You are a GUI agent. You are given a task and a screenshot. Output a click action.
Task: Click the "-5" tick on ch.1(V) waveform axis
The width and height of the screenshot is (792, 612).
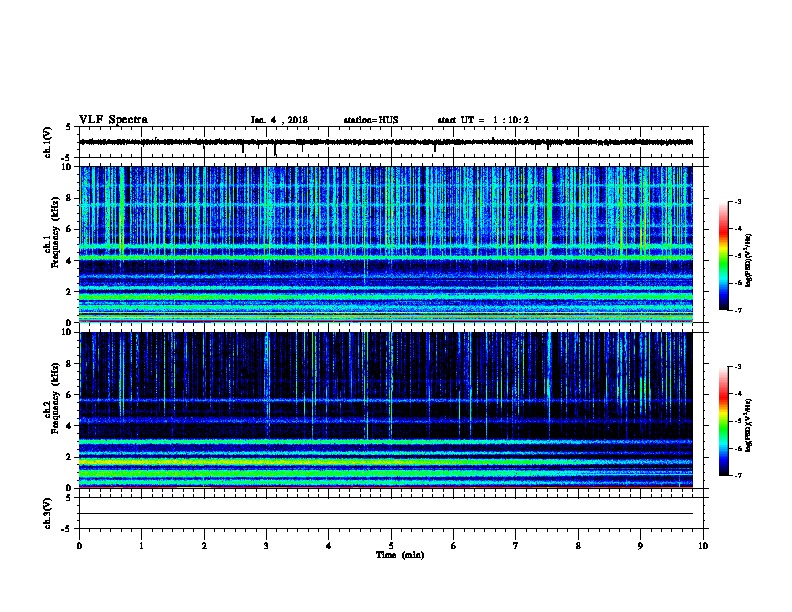tap(66, 158)
